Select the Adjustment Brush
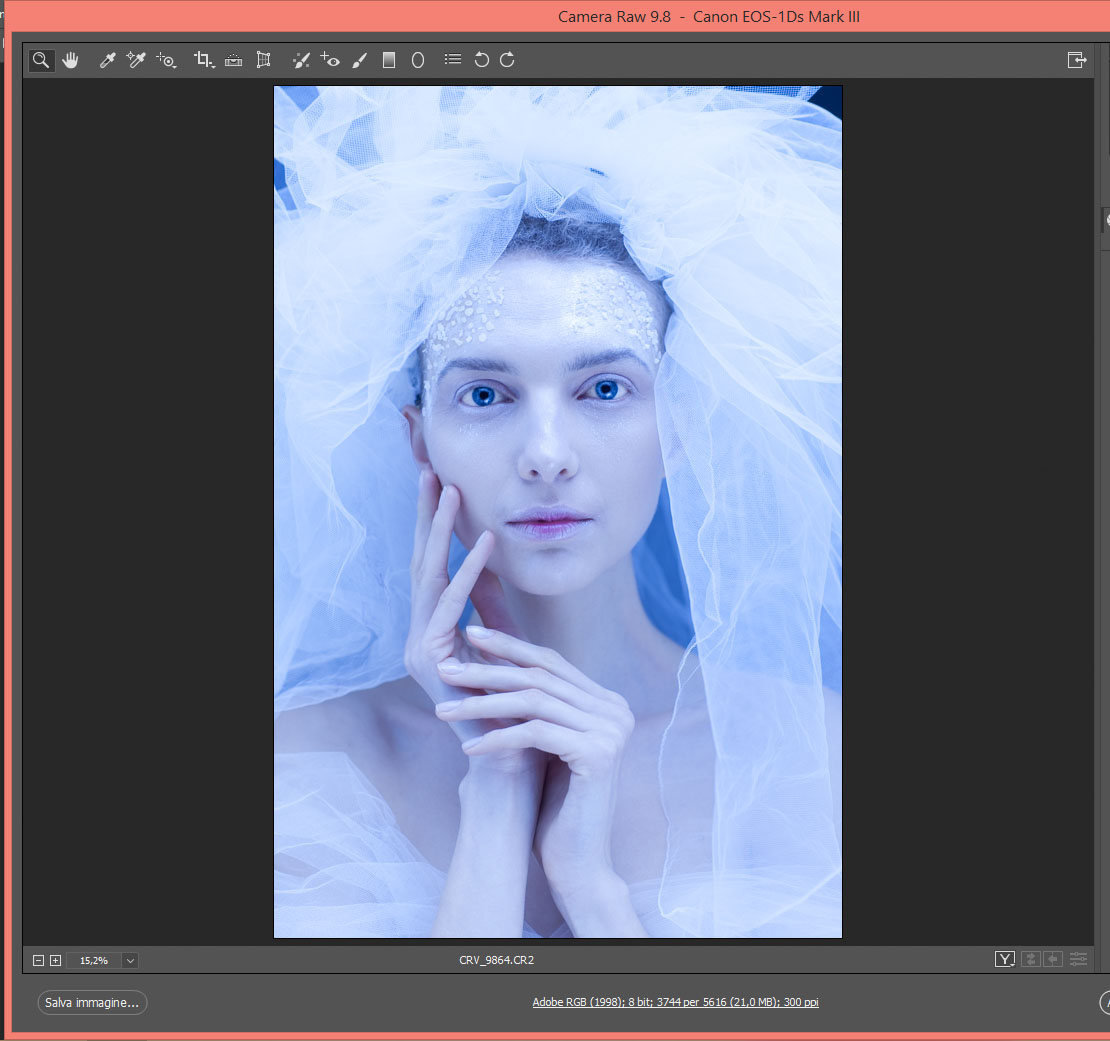This screenshot has width=1110, height=1041. point(360,60)
